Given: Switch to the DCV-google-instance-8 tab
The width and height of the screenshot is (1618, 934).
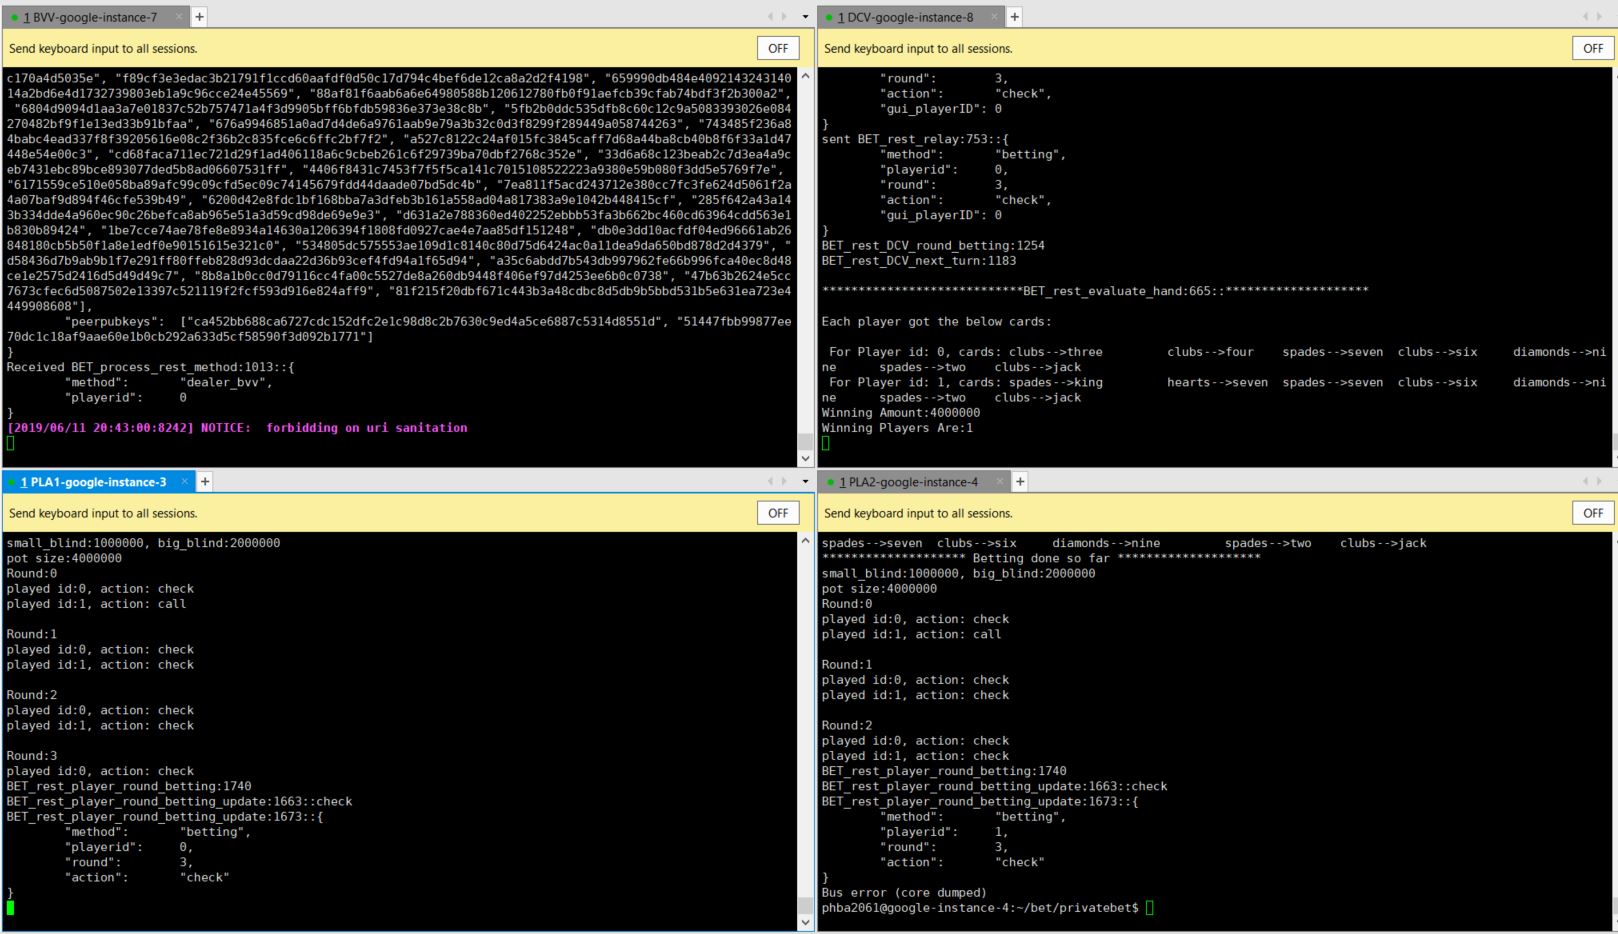Looking at the screenshot, I should tap(905, 17).
